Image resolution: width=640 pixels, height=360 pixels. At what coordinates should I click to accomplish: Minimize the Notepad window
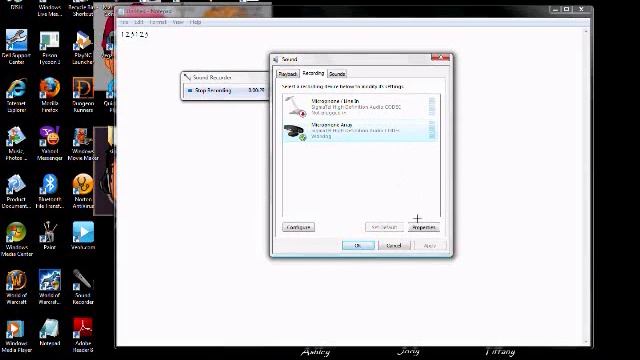[555, 9]
